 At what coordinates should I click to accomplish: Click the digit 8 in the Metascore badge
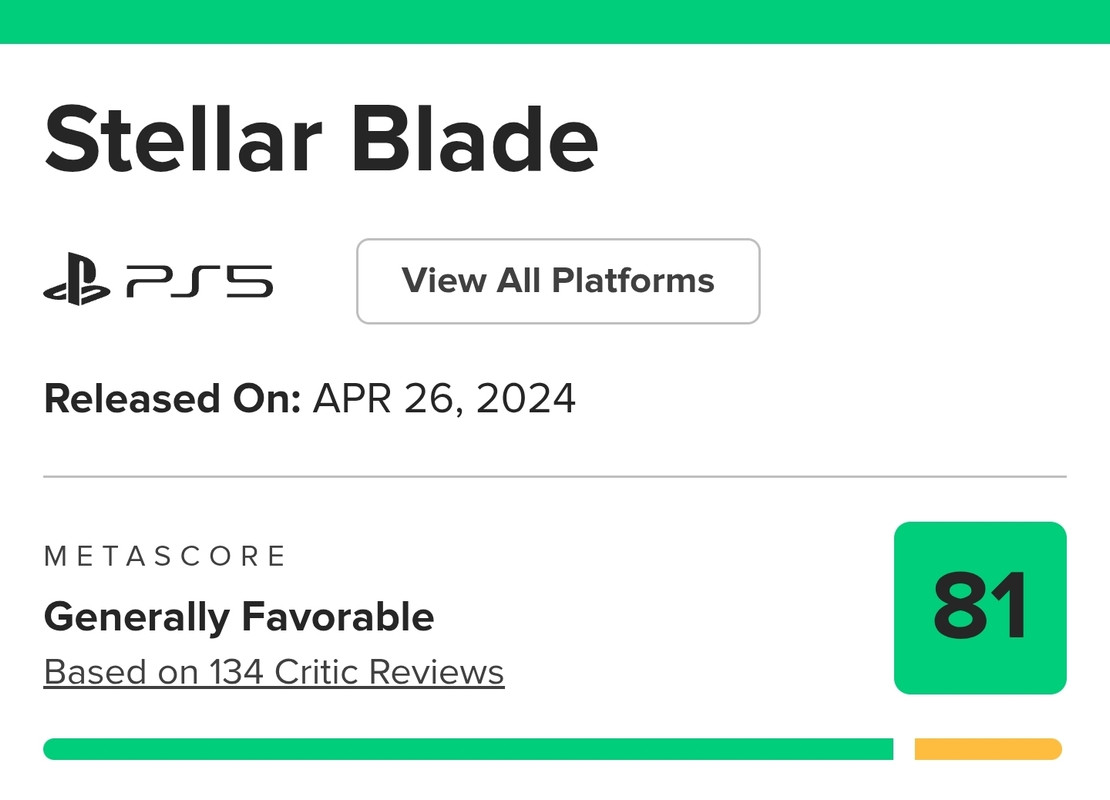click(957, 607)
